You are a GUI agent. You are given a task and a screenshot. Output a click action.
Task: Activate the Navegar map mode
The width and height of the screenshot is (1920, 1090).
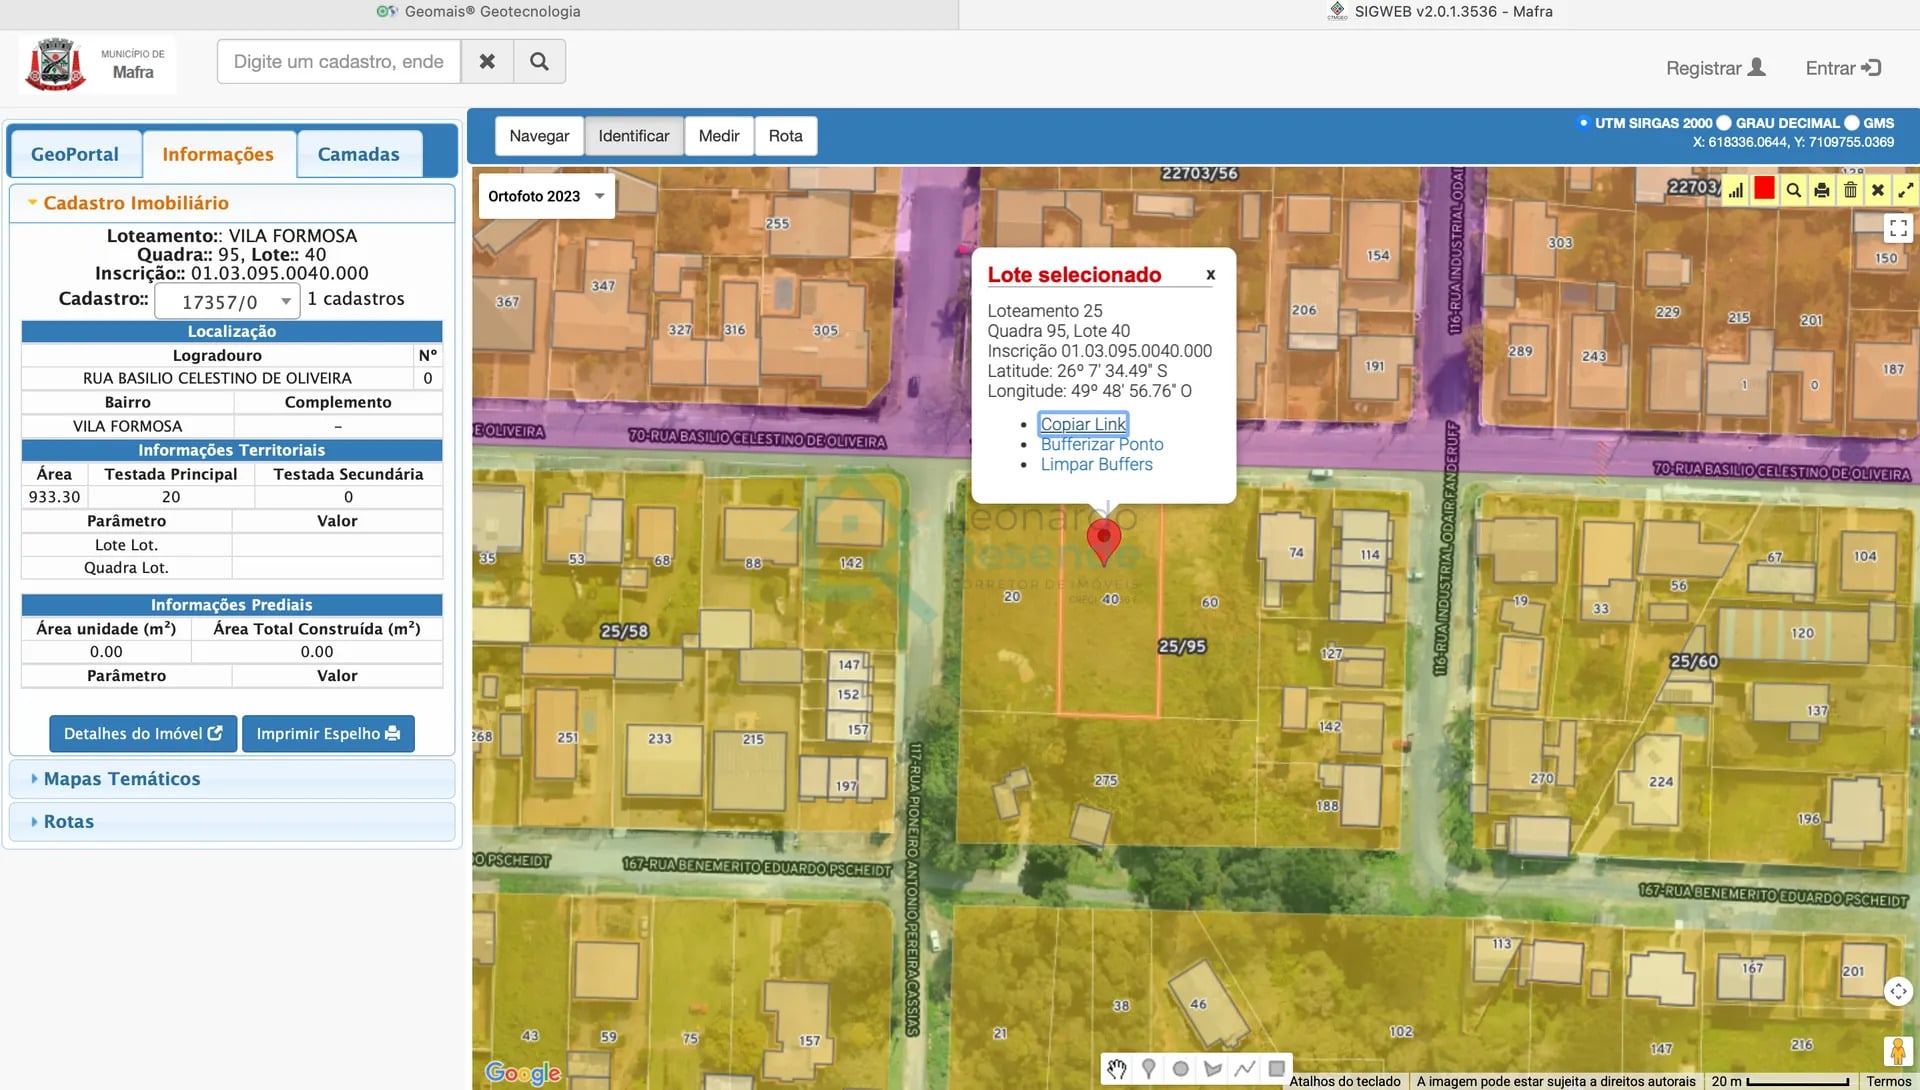point(539,136)
